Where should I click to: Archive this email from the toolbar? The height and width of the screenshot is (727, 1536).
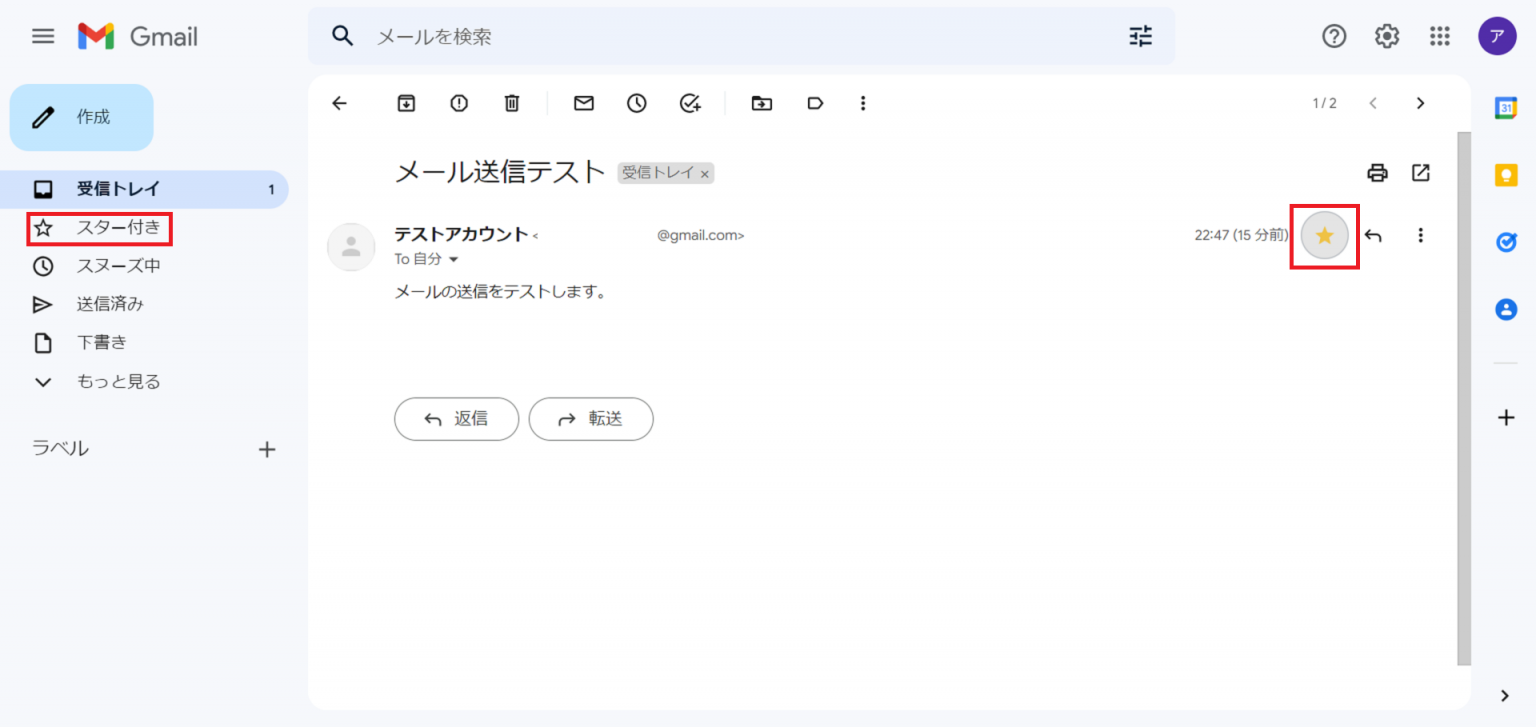tap(405, 103)
